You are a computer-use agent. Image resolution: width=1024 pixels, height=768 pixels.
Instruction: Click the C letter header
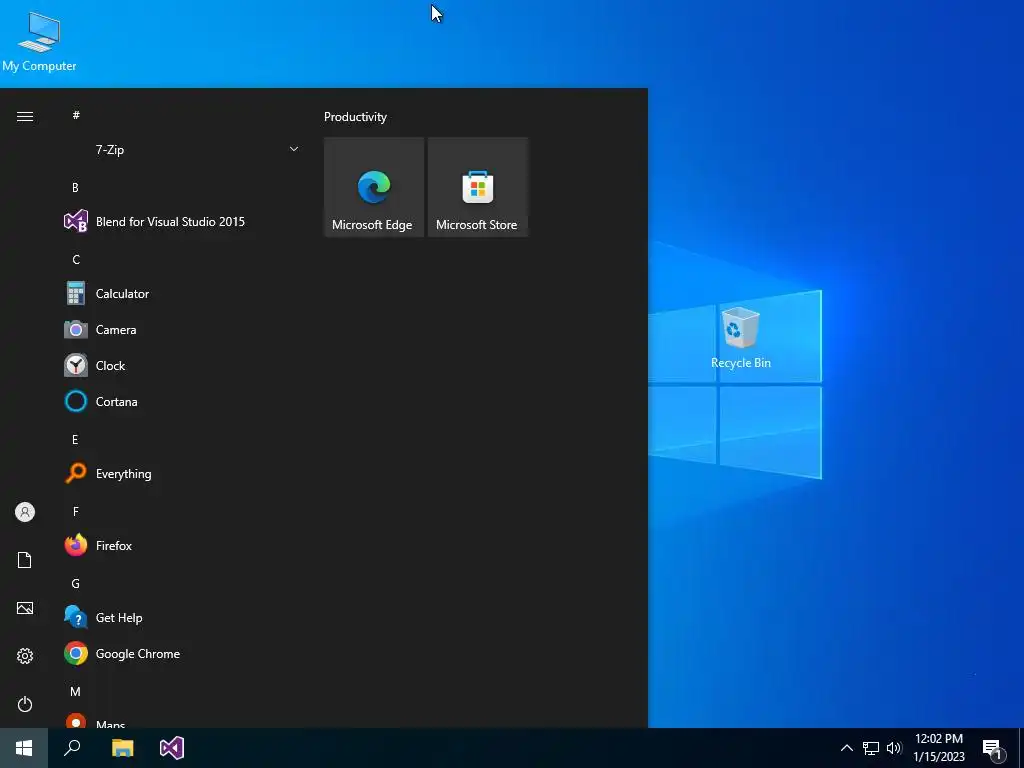[x=76, y=260]
